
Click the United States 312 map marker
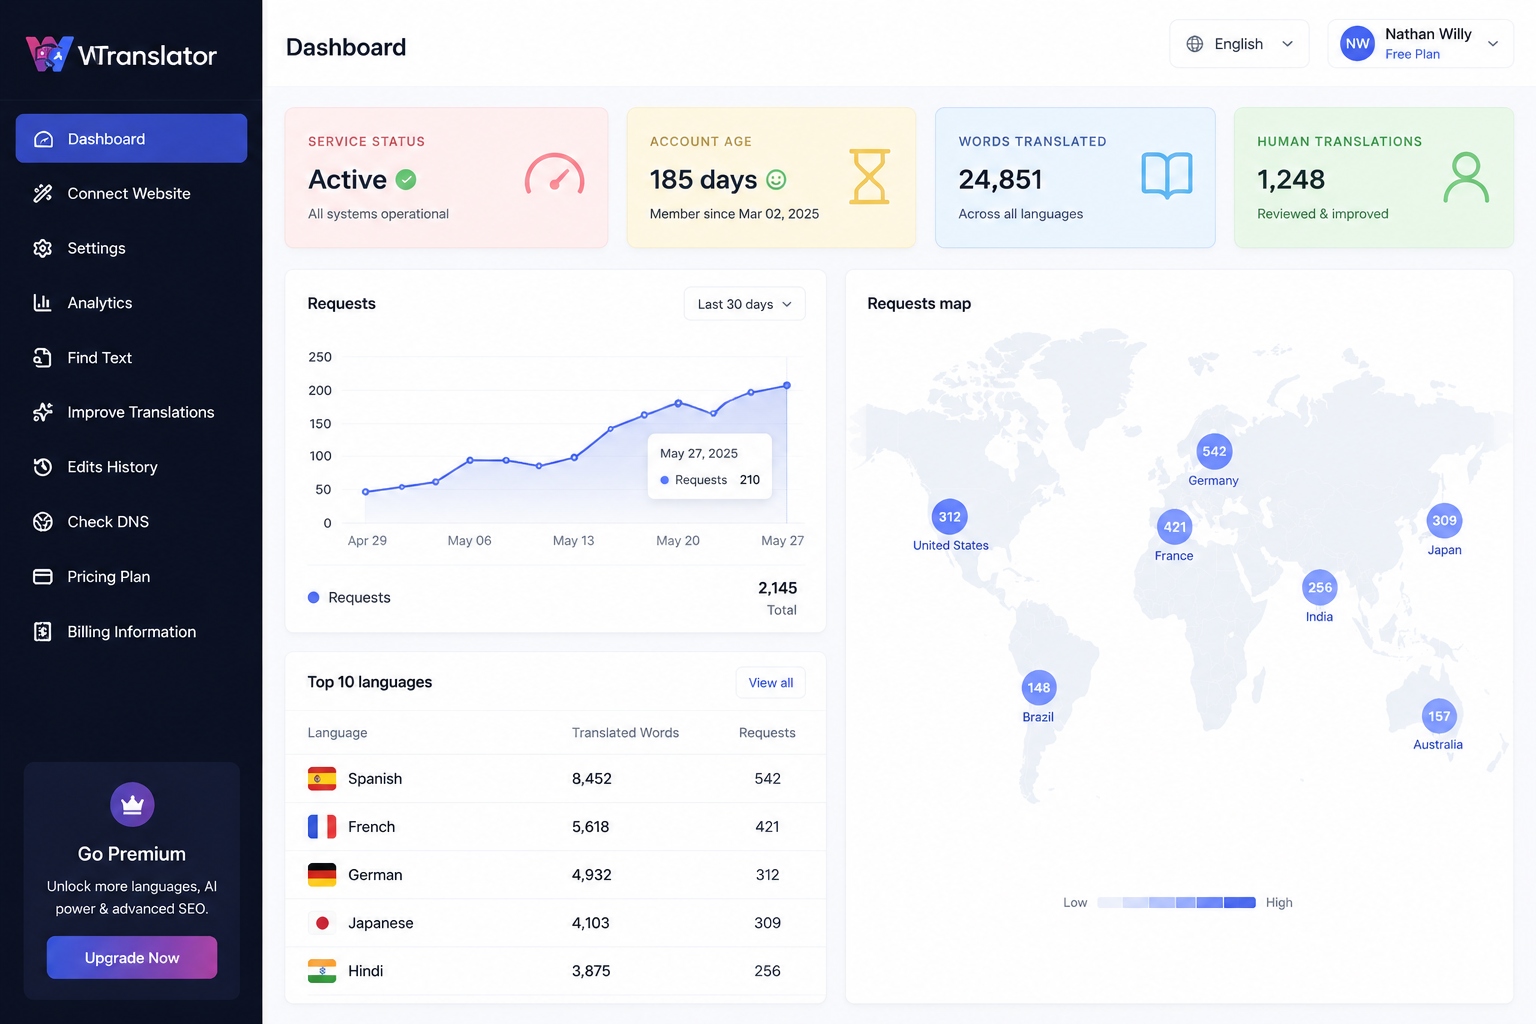point(950,517)
